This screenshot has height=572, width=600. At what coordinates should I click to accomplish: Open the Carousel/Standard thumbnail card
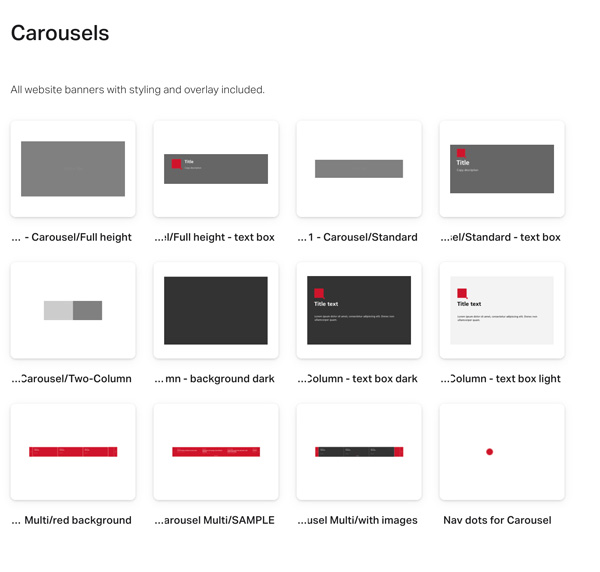(359, 169)
